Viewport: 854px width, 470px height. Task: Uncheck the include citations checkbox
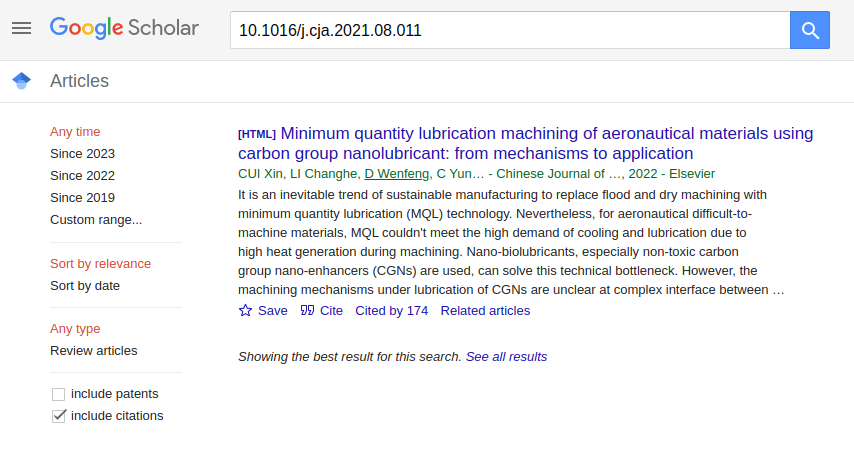tap(59, 416)
